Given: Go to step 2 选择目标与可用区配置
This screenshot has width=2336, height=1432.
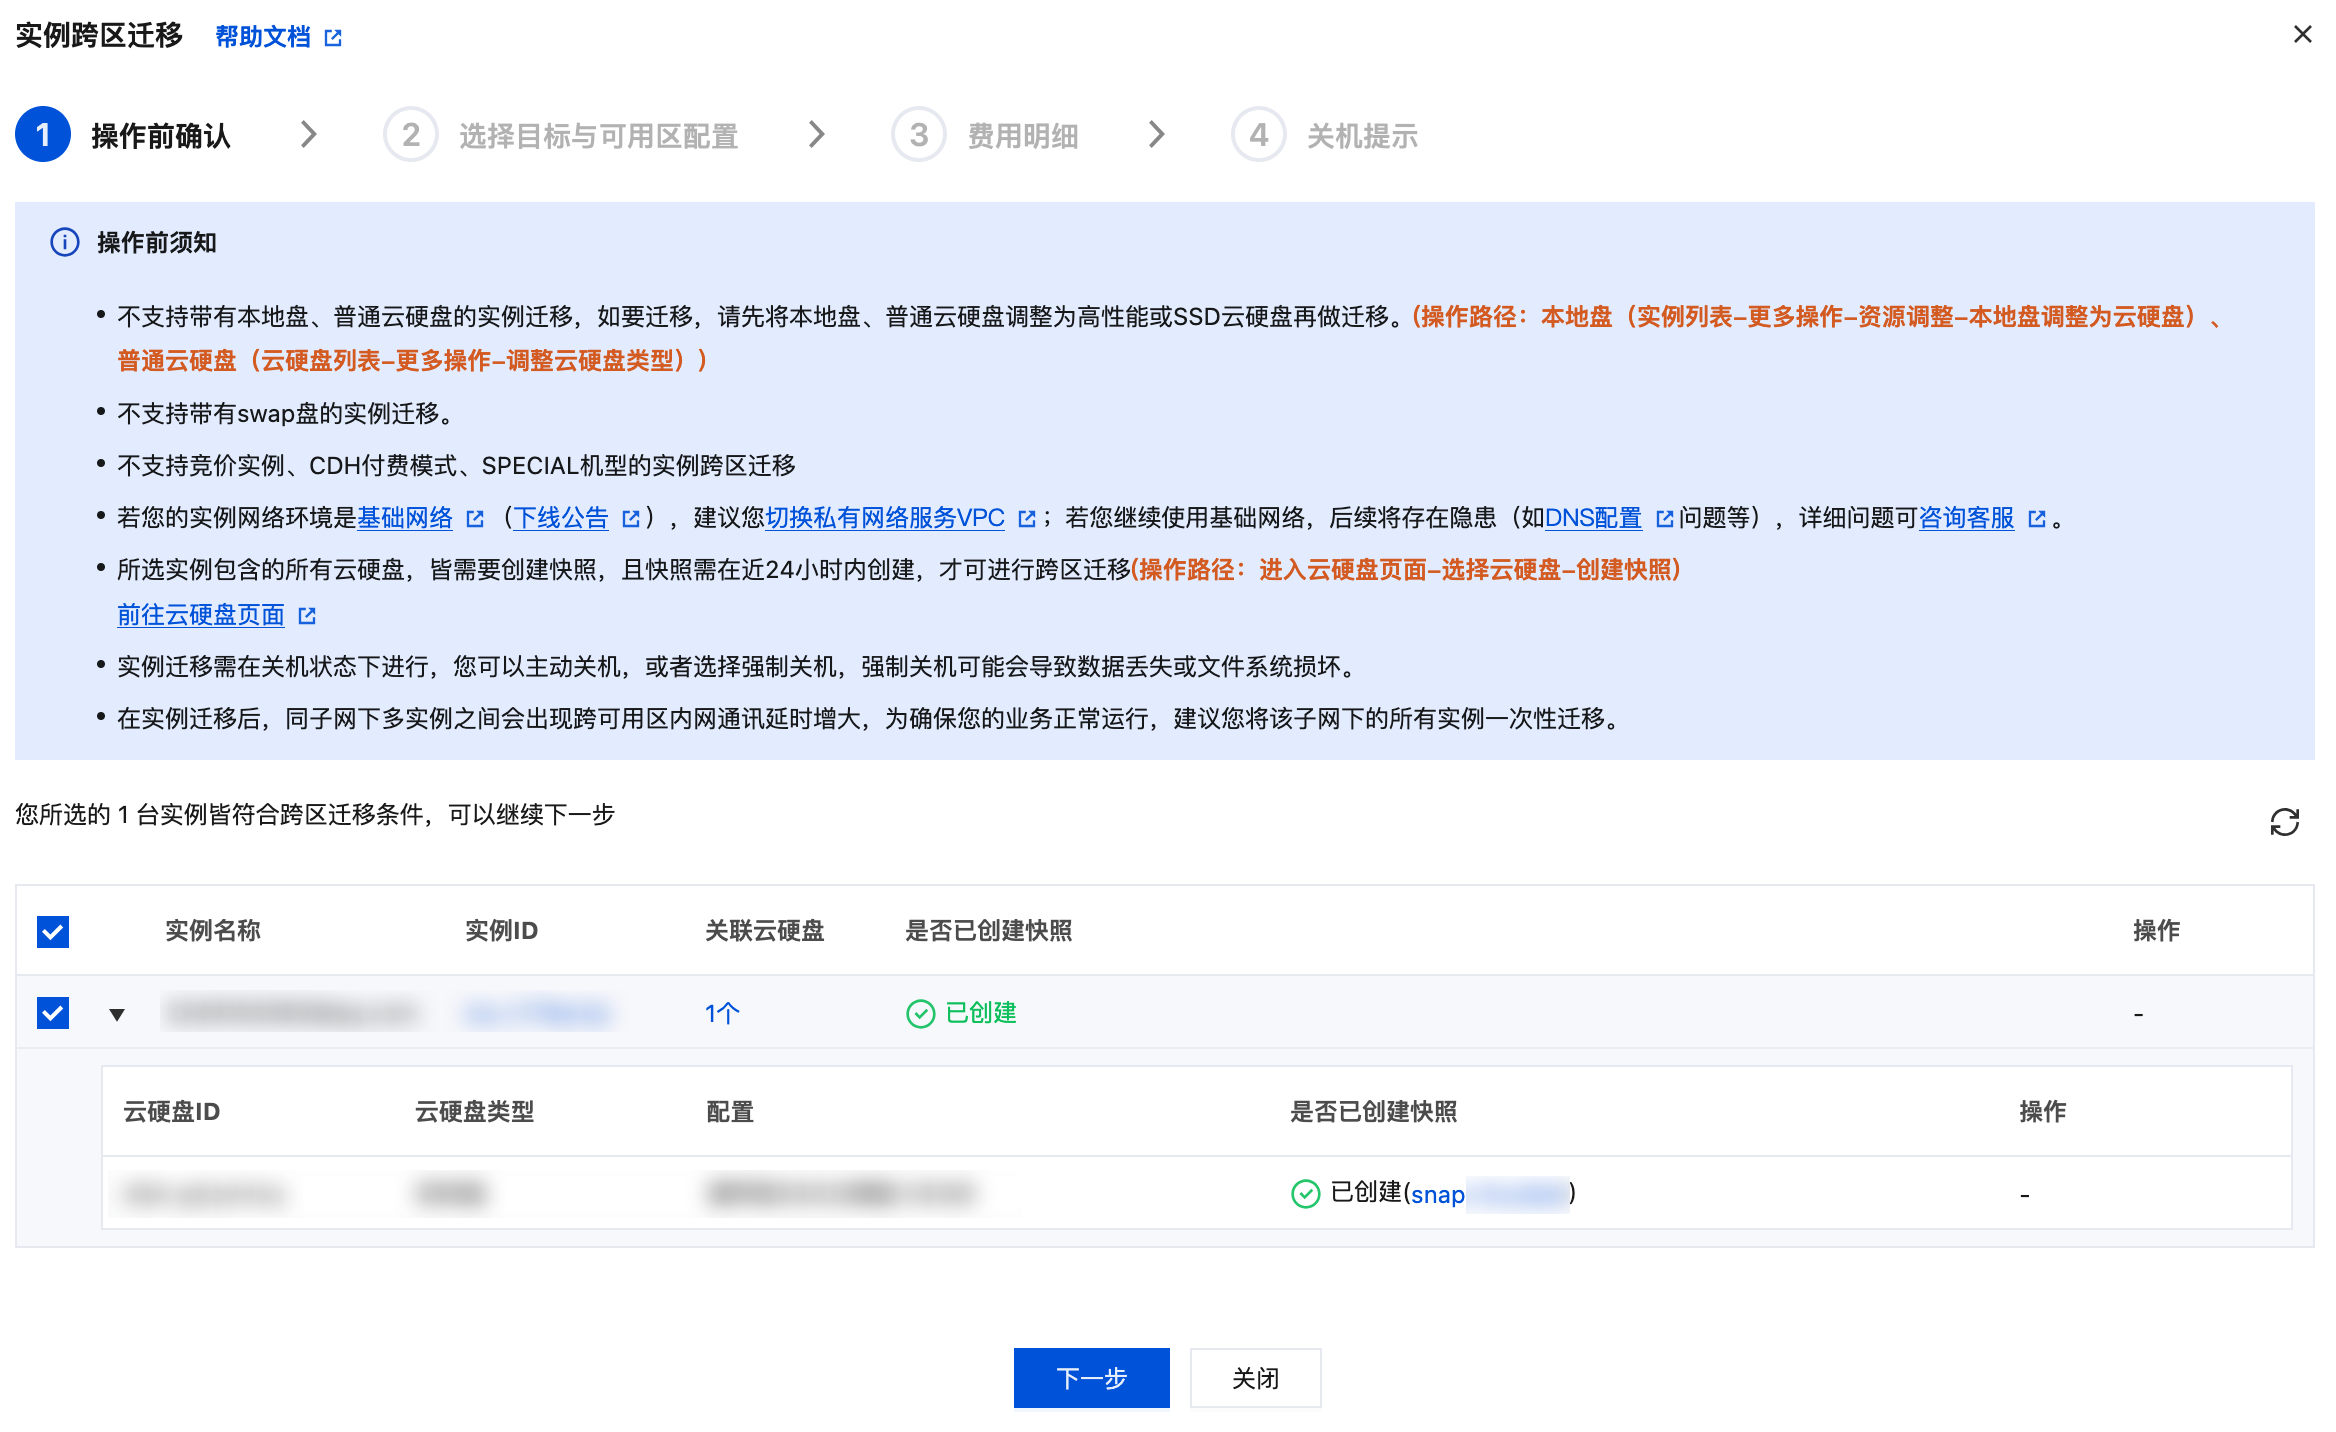Looking at the screenshot, I should [x=597, y=135].
